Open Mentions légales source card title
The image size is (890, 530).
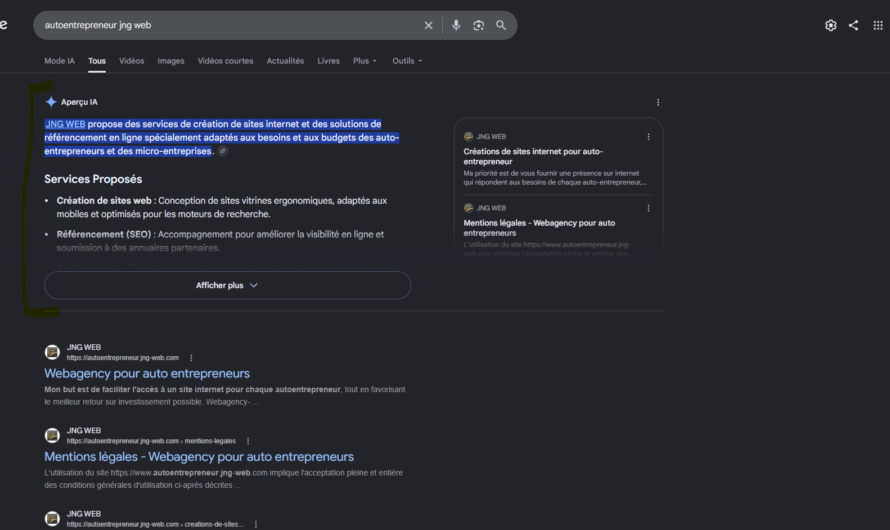tap(539, 228)
